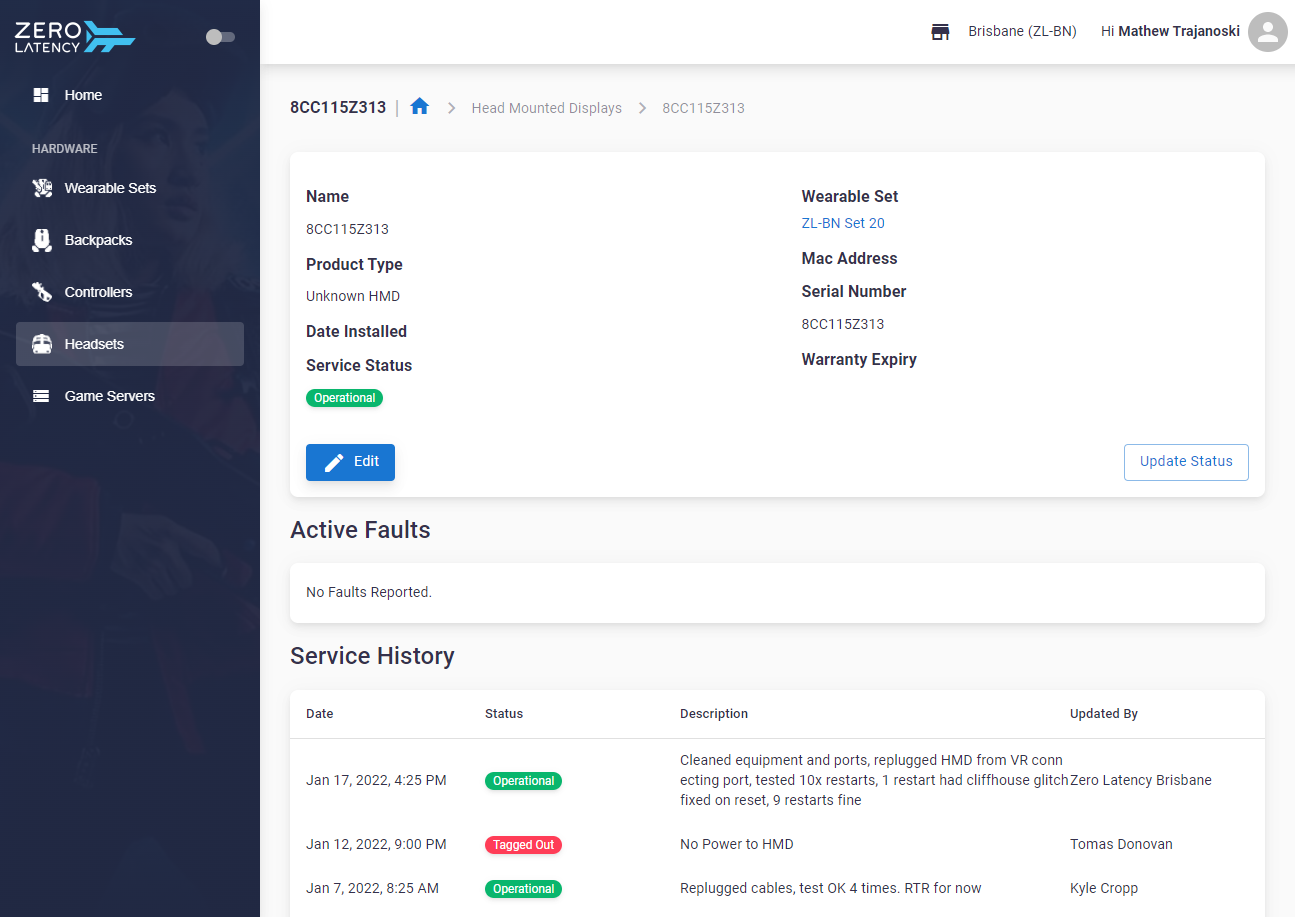1295x917 pixels.
Task: Click the Jan 17, 2022 date cell
Action: (x=376, y=780)
